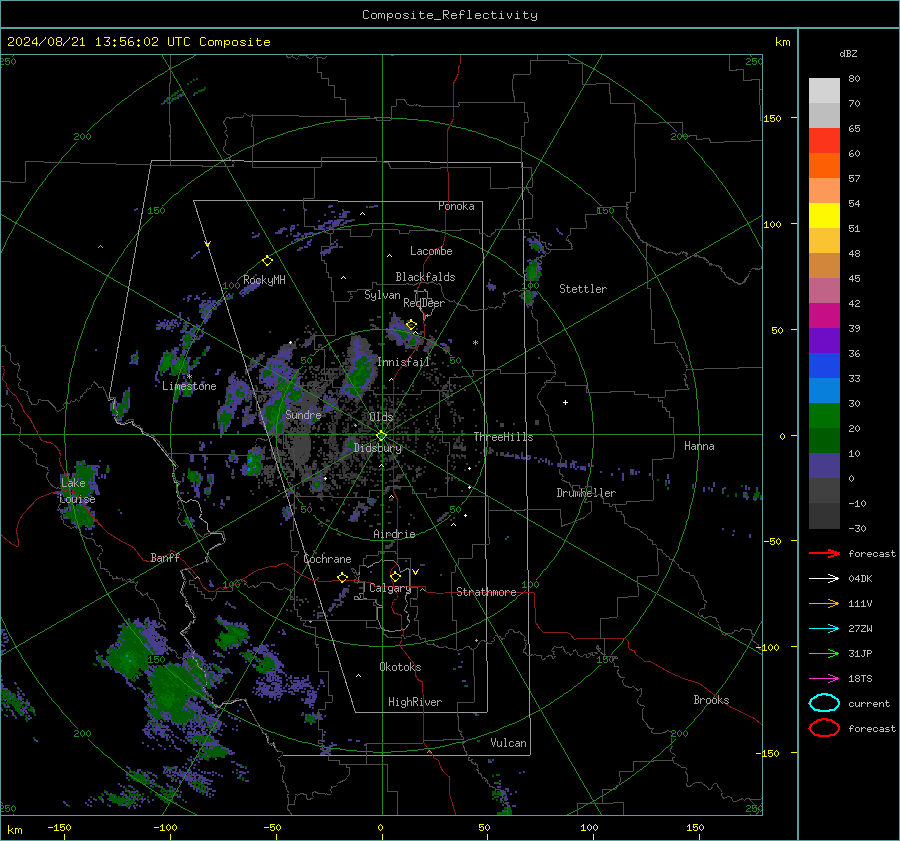The image size is (900, 841).
Task: Click the Sylvan label on map
Action: point(382,295)
